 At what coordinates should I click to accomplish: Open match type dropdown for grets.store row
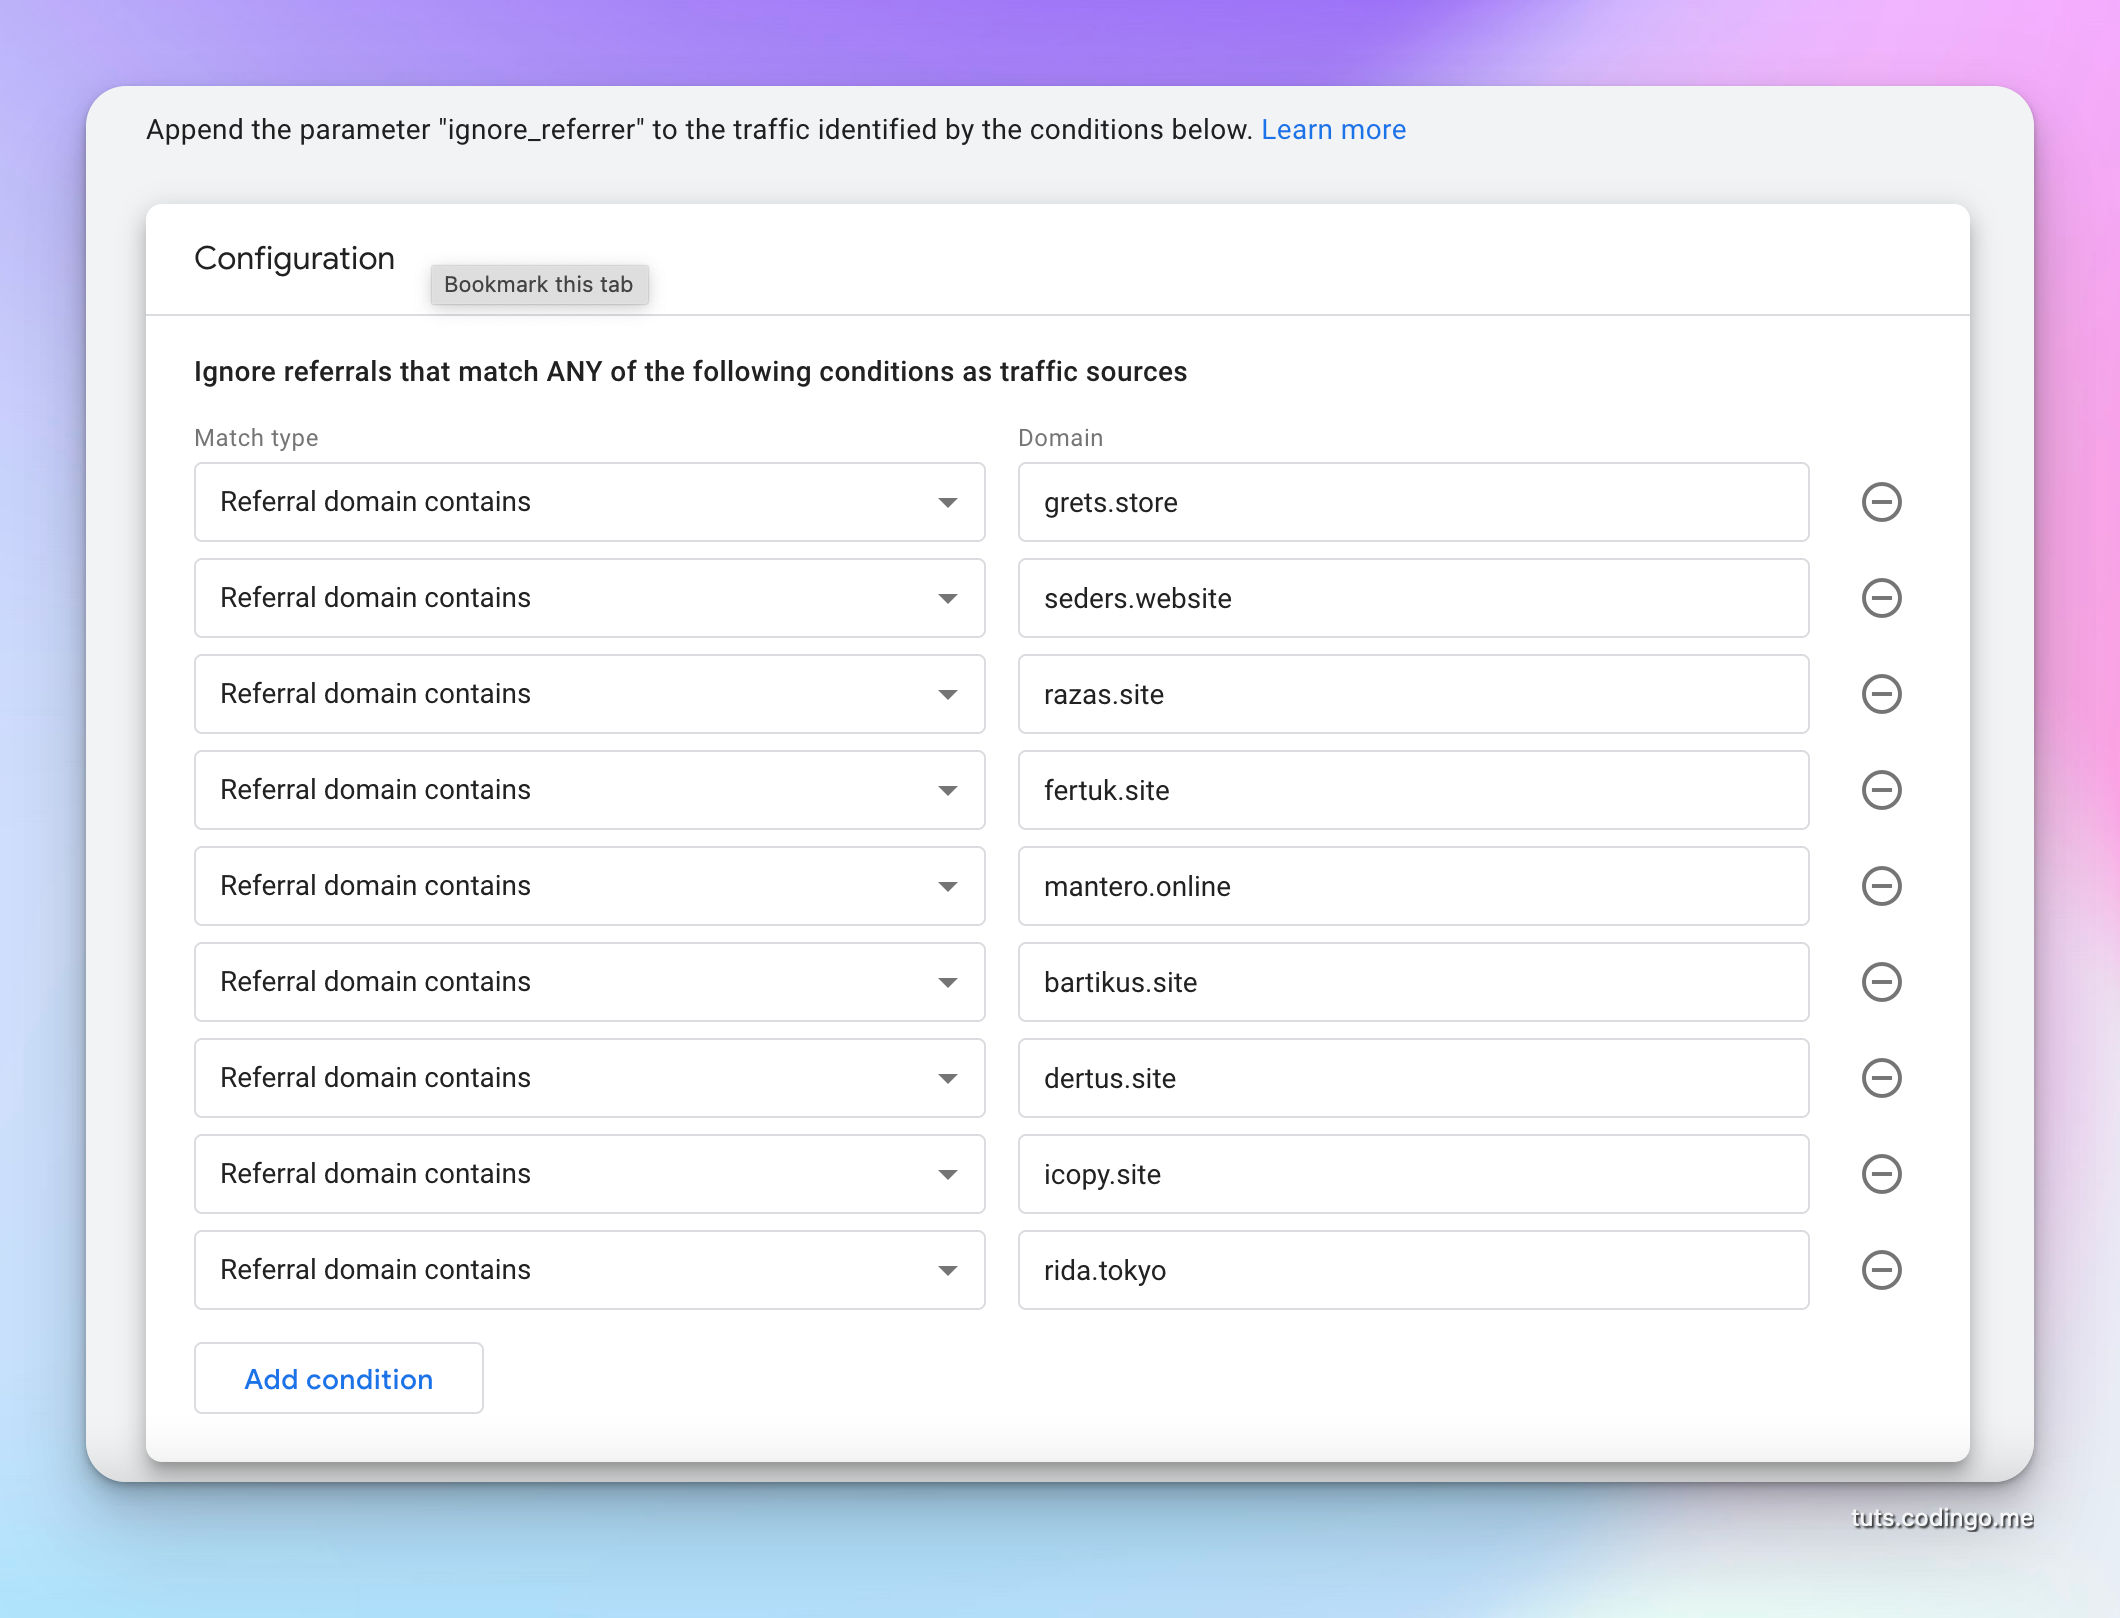pos(590,502)
